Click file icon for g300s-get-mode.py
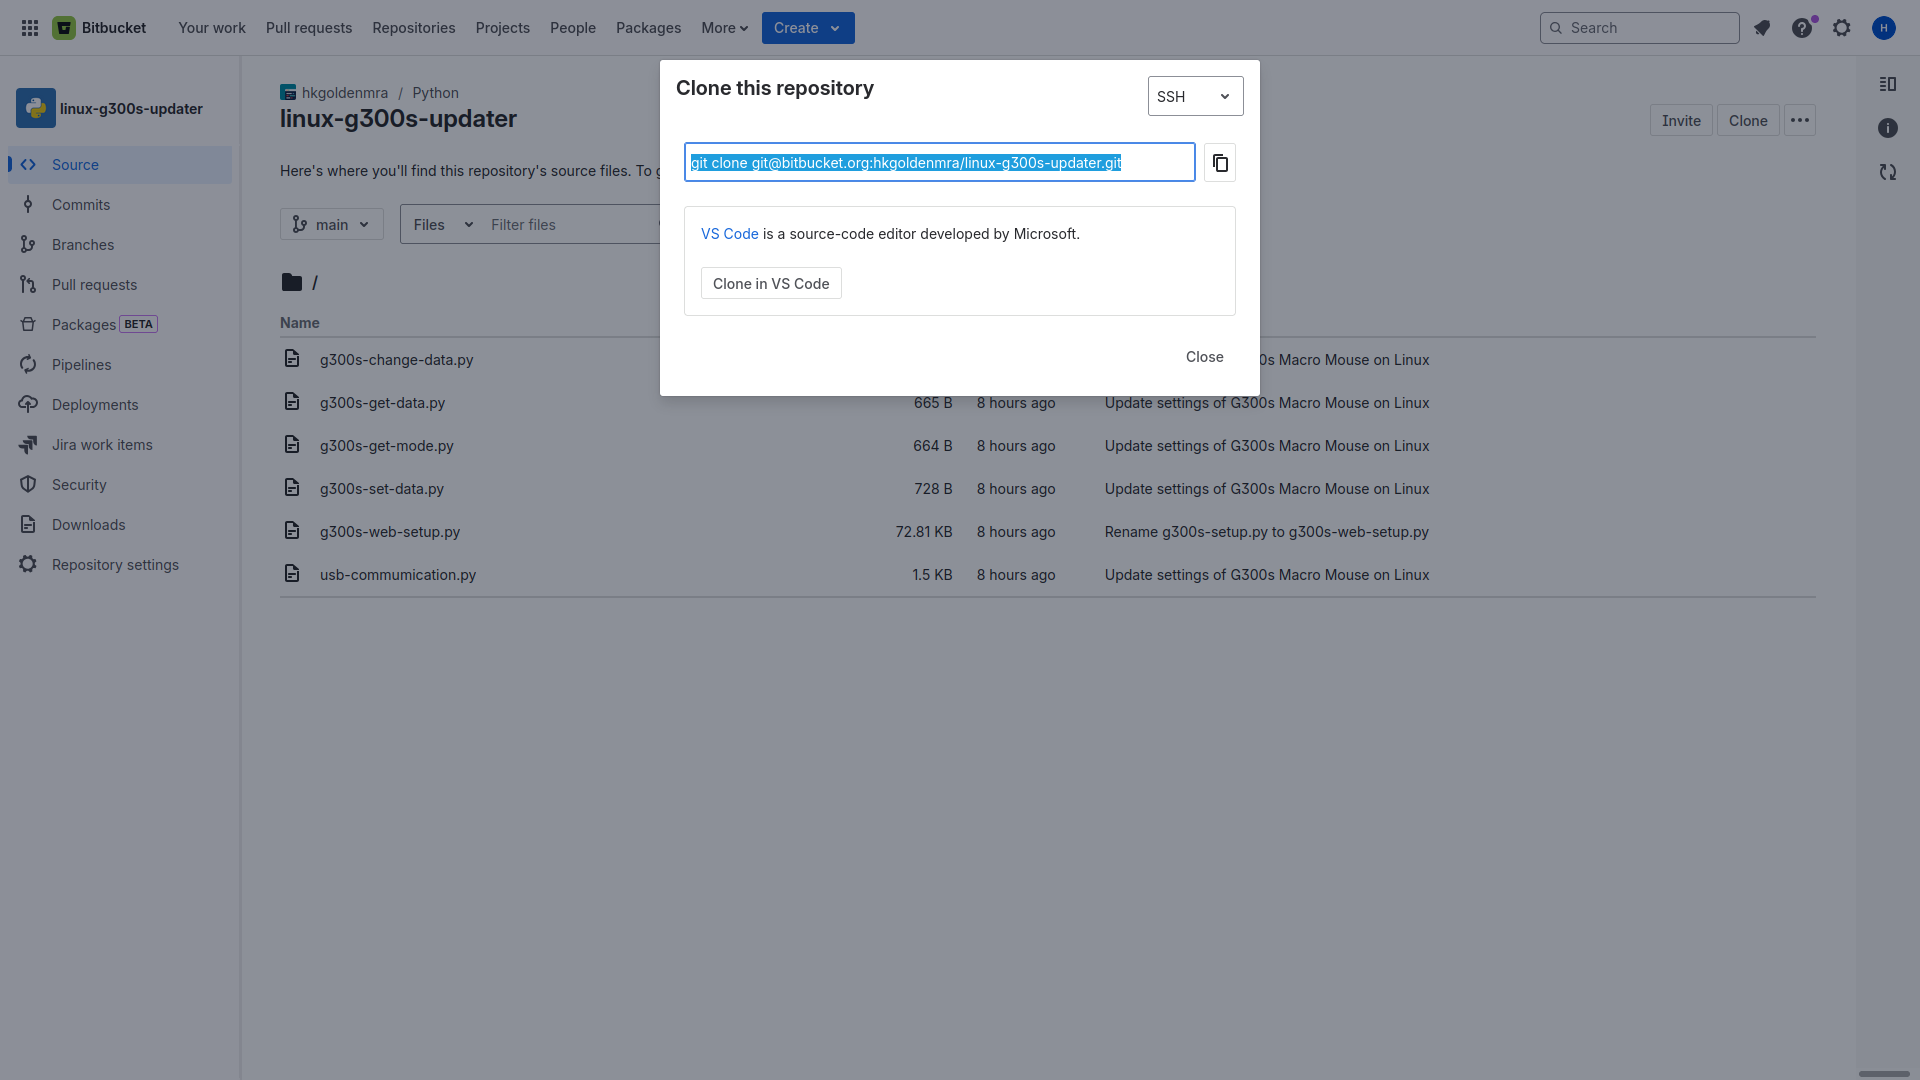This screenshot has width=1920, height=1080. point(292,445)
